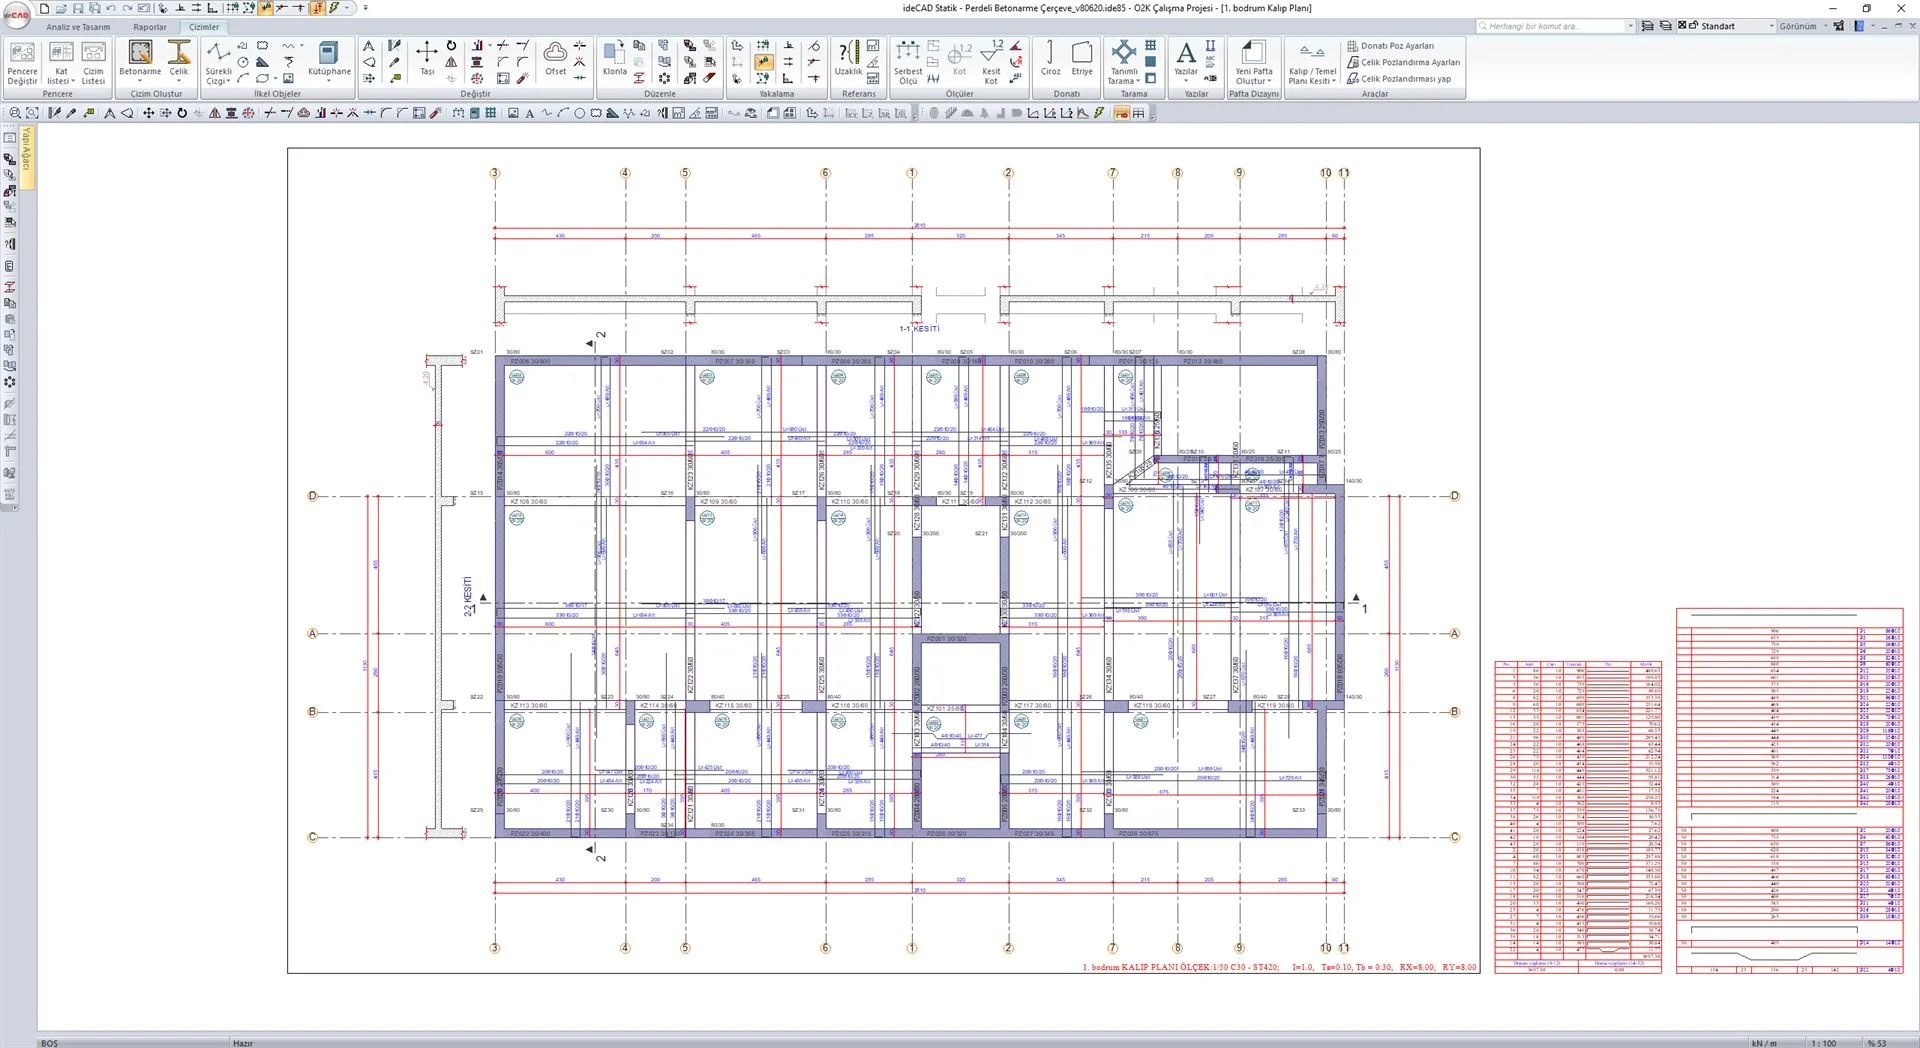Click the kN / m units in status bar
This screenshot has width=1920, height=1048.
tap(1765, 1043)
